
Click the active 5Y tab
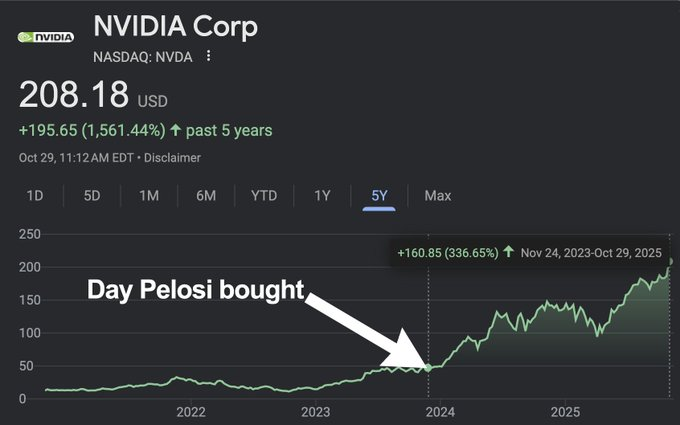click(379, 196)
